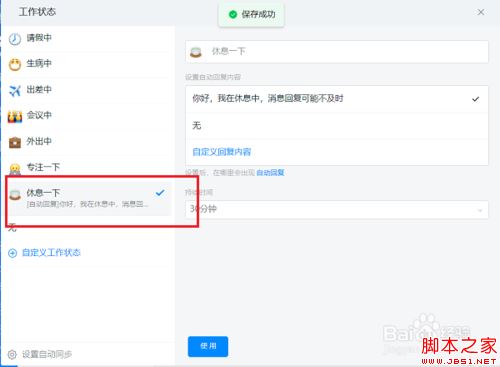Click the 工作状态 dialog title

click(37, 12)
